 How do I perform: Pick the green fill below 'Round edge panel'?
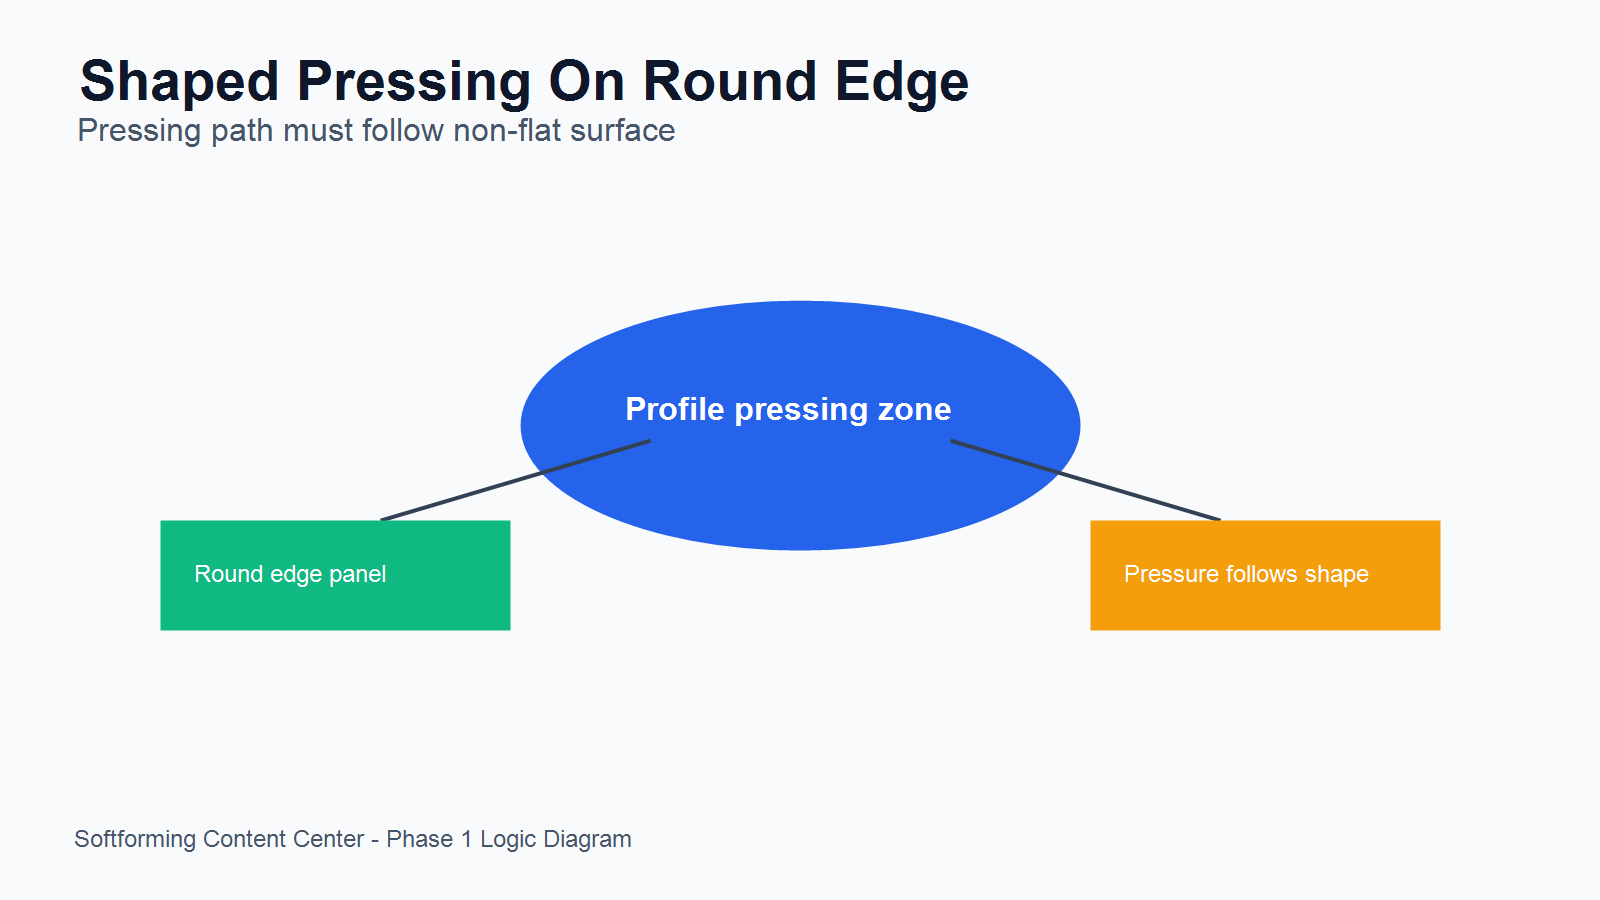click(335, 610)
